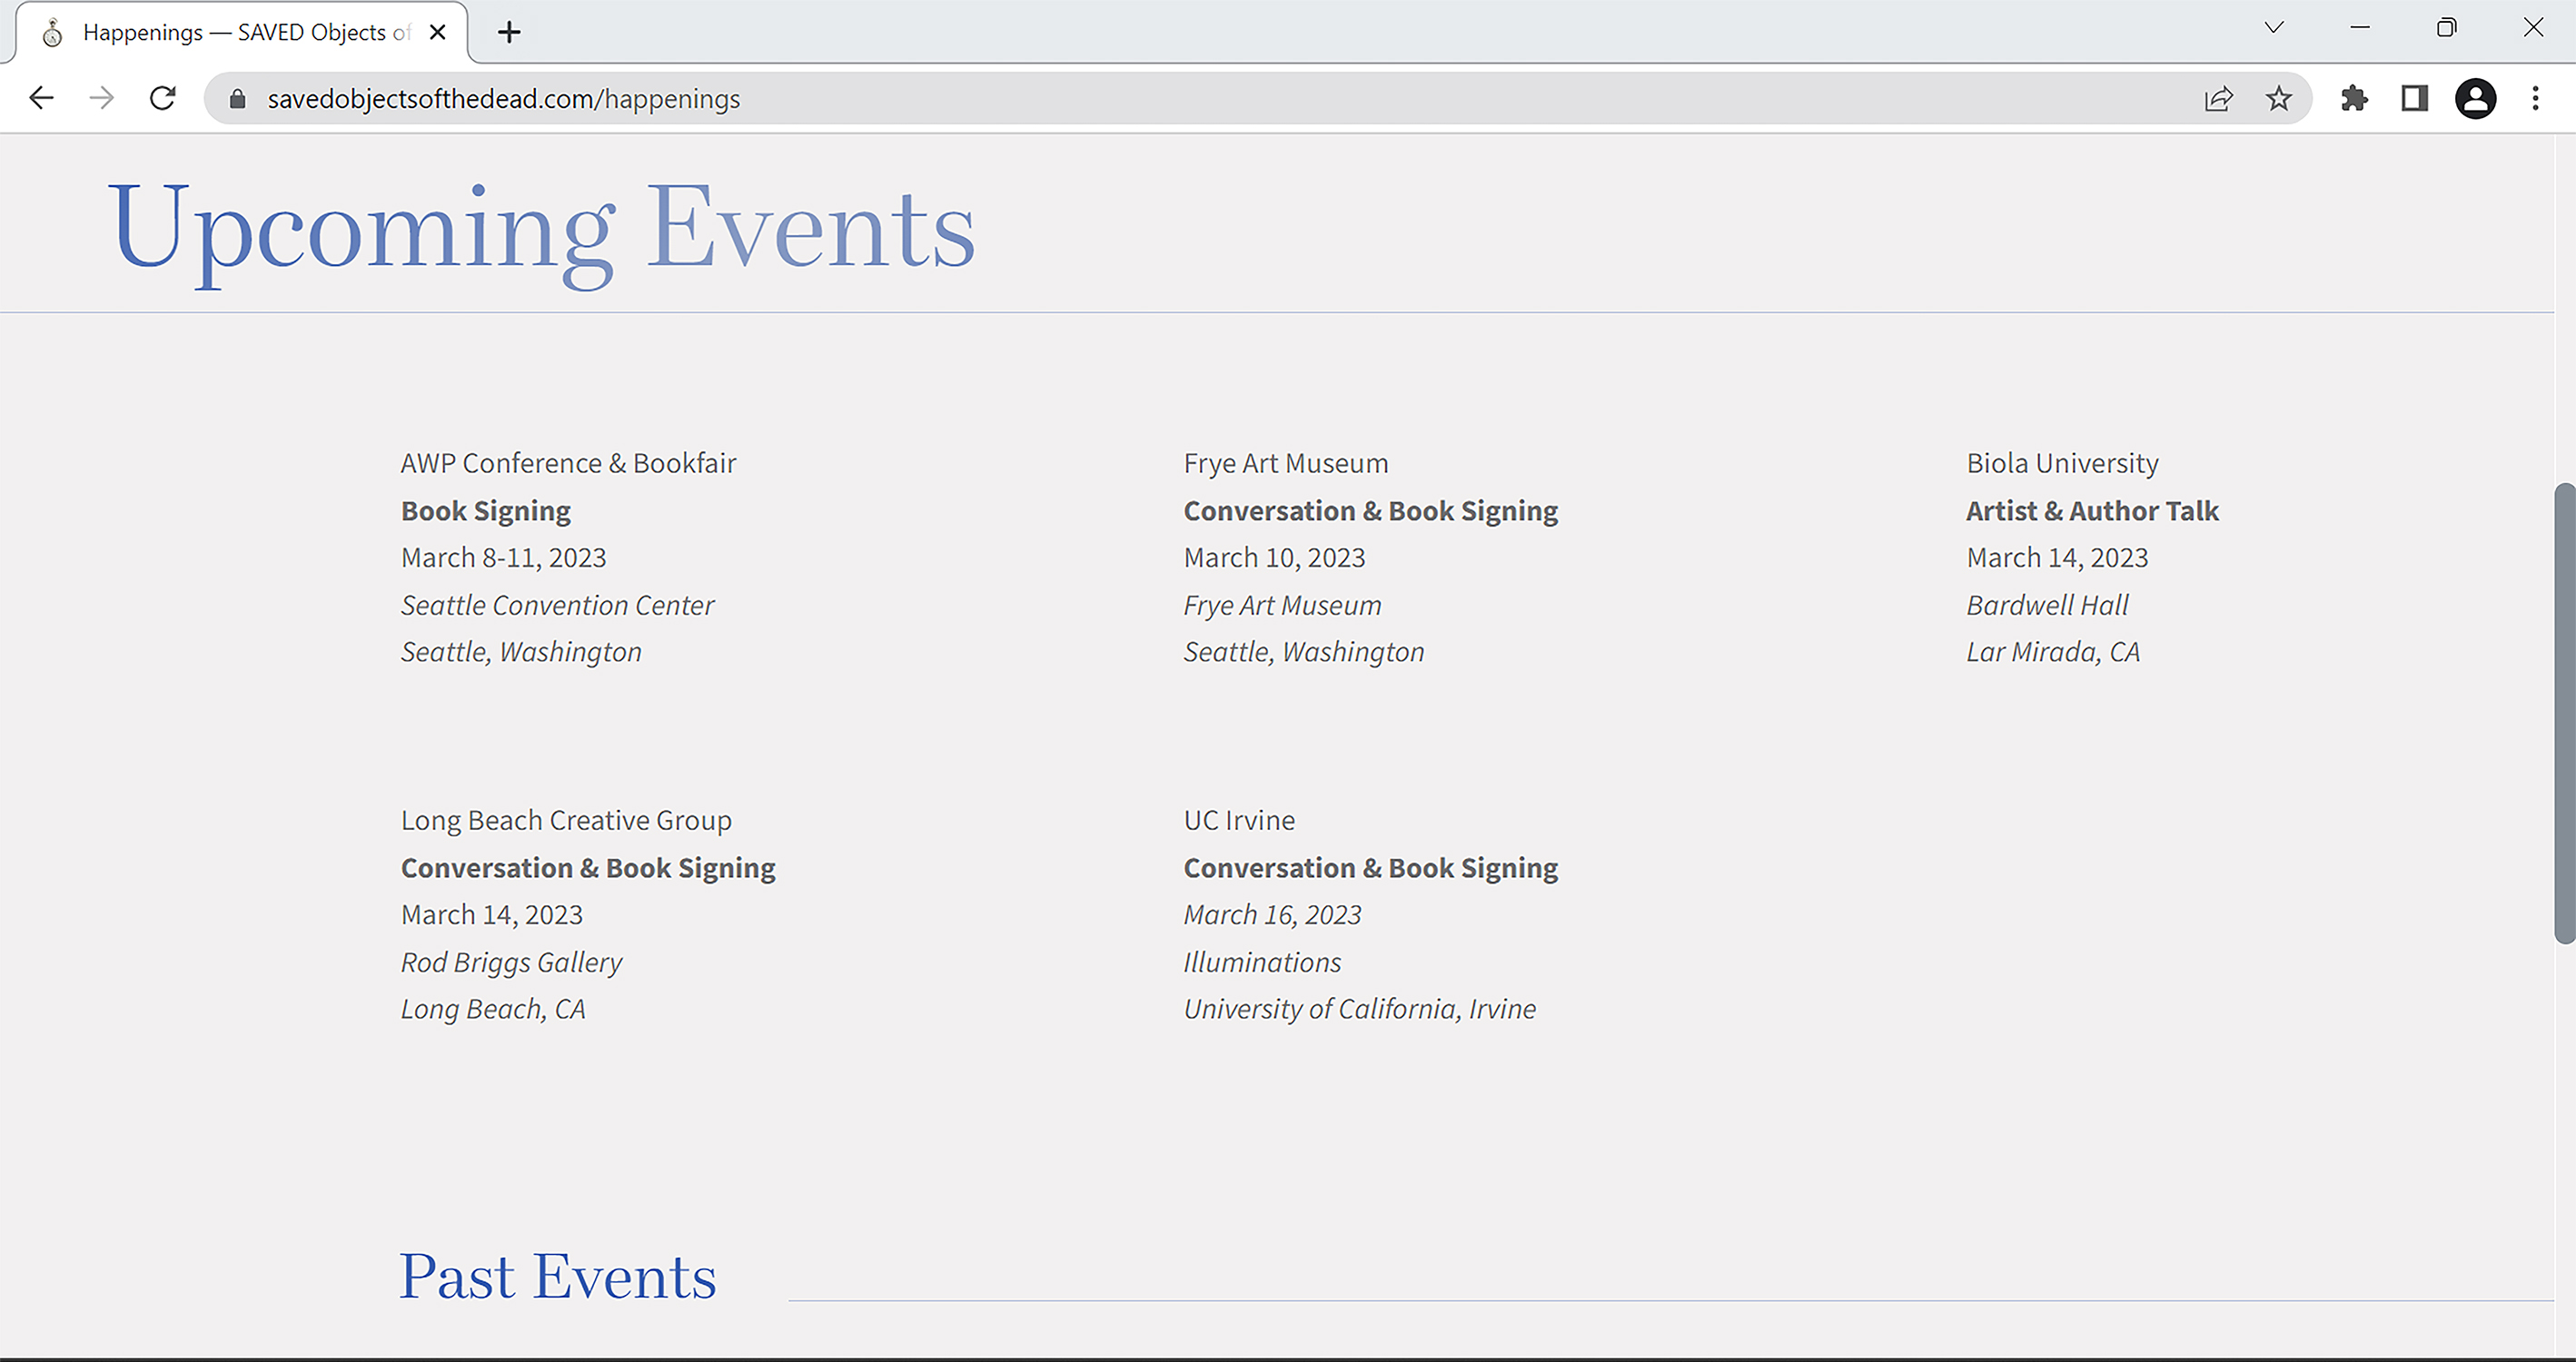This screenshot has height=1362, width=2576.
Task: Close the Happenings tab
Action: tap(437, 32)
